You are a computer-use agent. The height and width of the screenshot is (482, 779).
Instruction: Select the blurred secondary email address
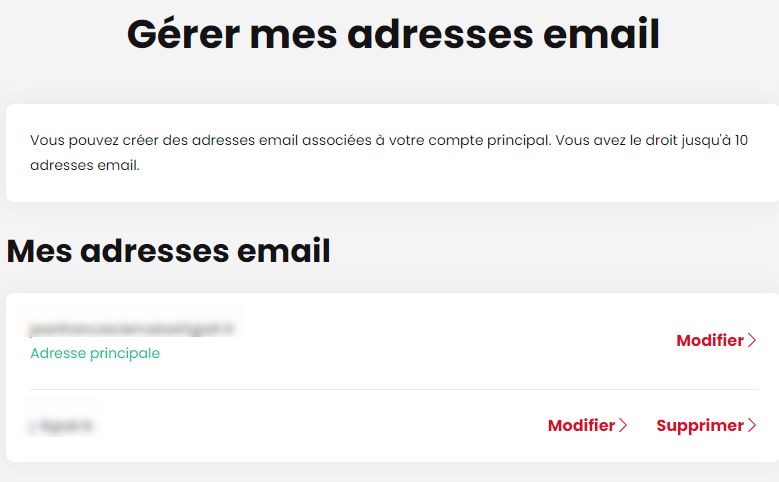click(x=62, y=426)
